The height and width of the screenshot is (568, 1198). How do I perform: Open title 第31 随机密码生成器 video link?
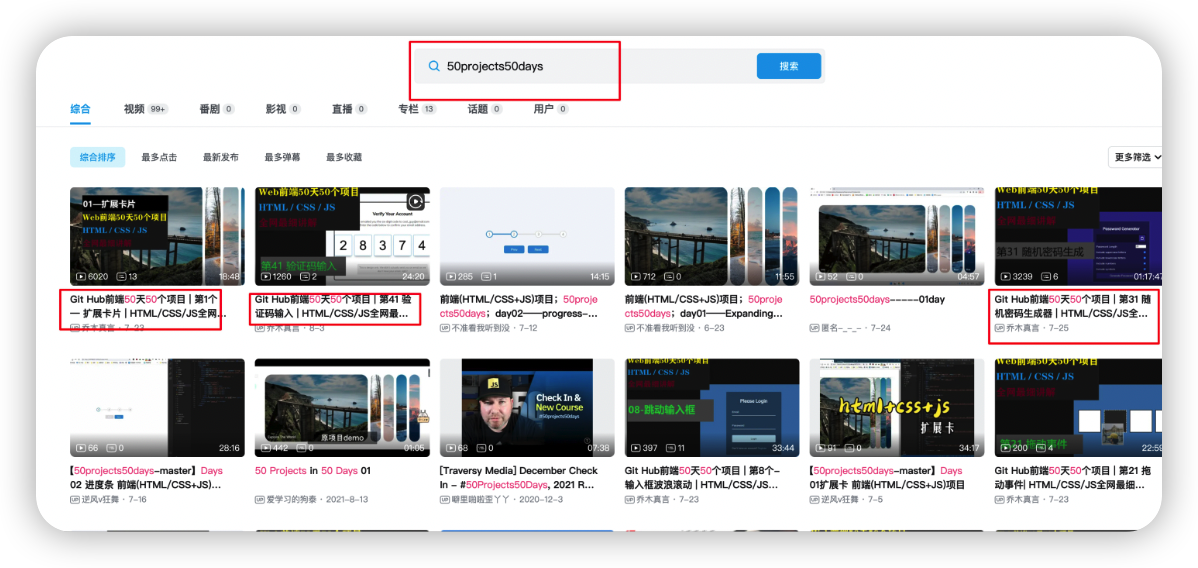pyautogui.click(x=1072, y=307)
